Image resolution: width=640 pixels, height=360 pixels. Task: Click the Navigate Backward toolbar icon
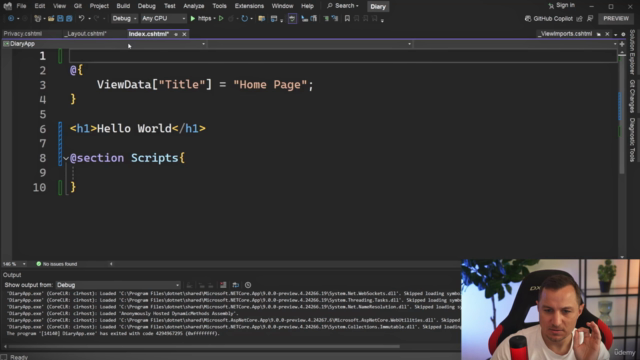11,19
